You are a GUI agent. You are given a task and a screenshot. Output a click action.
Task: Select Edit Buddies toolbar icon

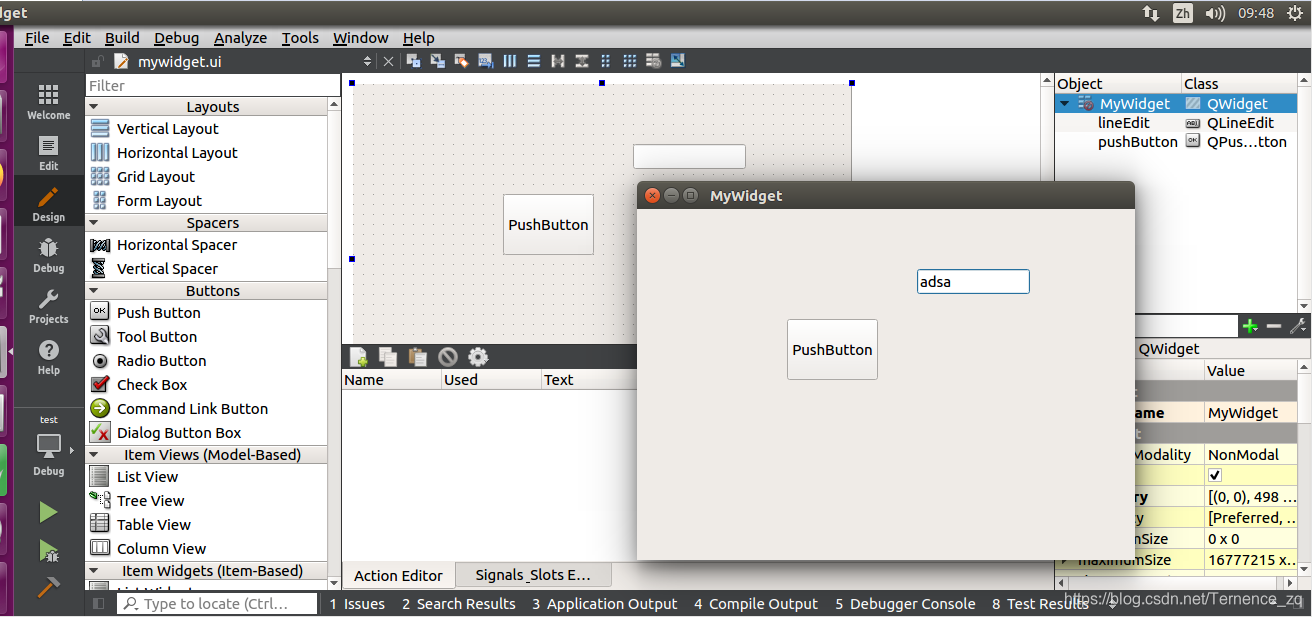pos(461,61)
